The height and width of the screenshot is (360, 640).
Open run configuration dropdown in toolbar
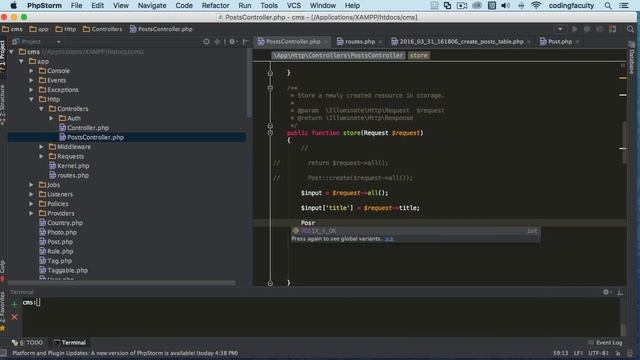point(560,29)
